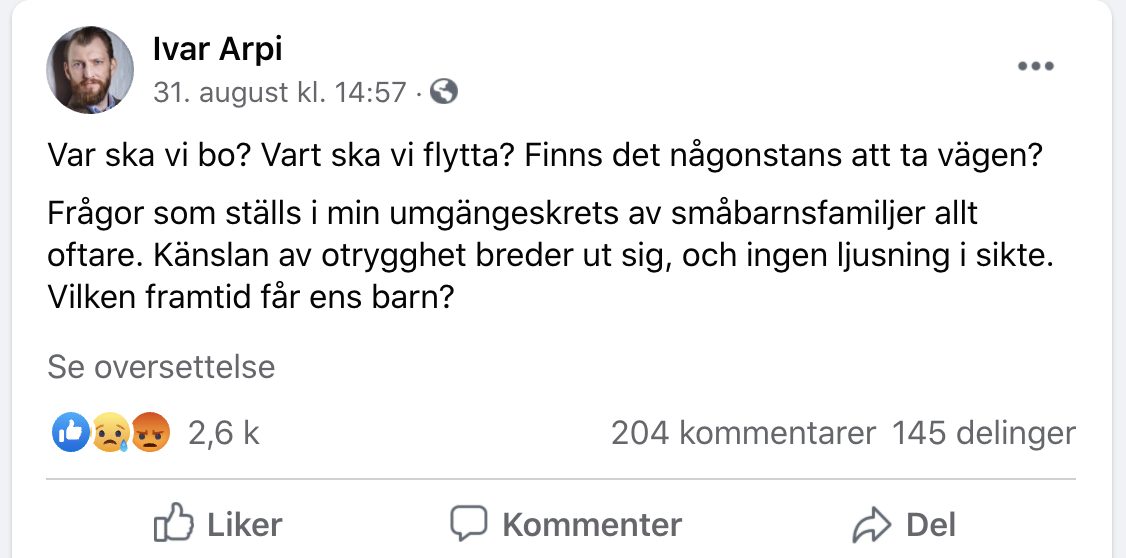Show who reacted via the 2,6 k count
The image size is (1126, 558).
(x=224, y=433)
